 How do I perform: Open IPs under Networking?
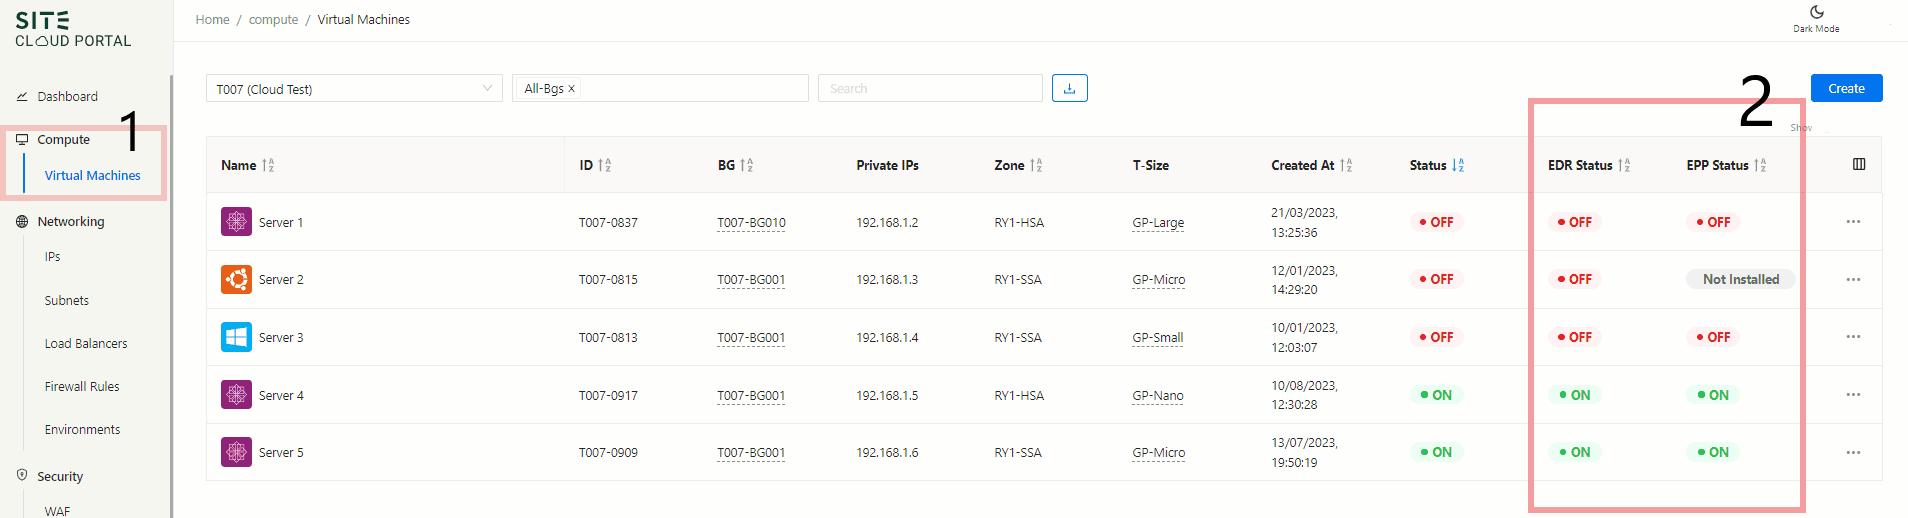(x=52, y=257)
